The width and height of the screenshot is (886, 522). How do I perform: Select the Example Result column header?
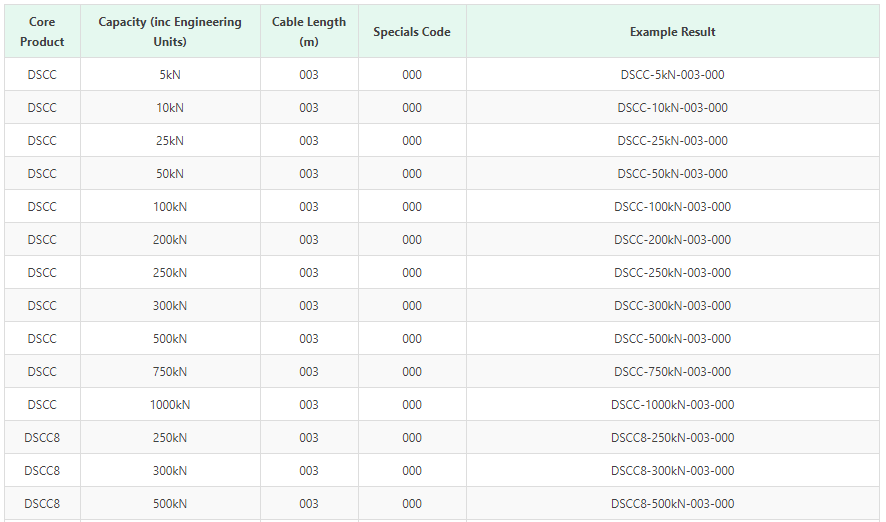pyautogui.click(x=672, y=32)
